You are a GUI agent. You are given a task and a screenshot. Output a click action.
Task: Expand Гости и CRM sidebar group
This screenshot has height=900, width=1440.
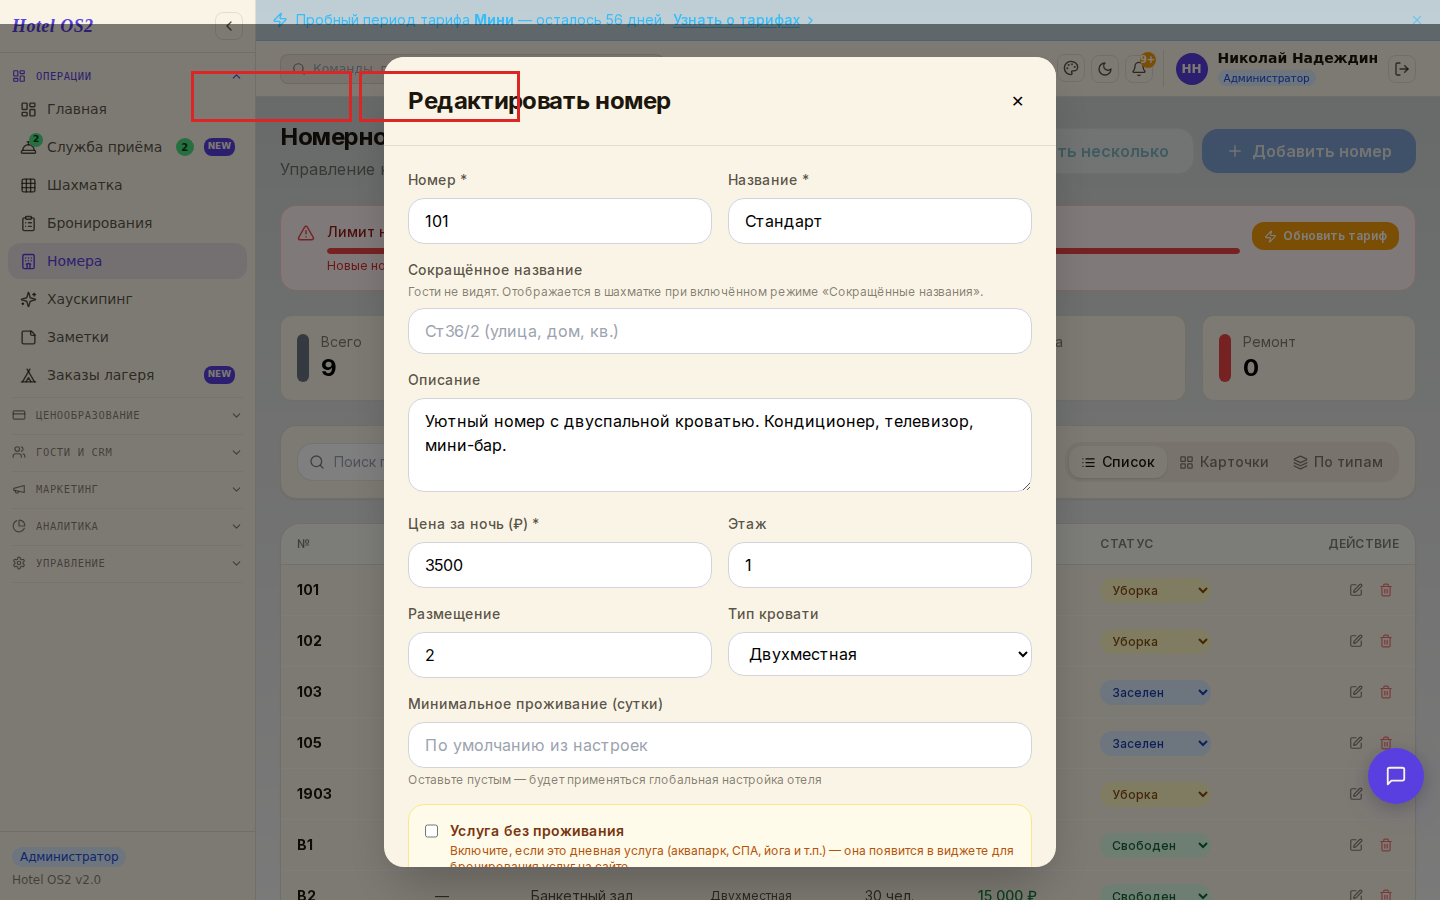(x=127, y=452)
